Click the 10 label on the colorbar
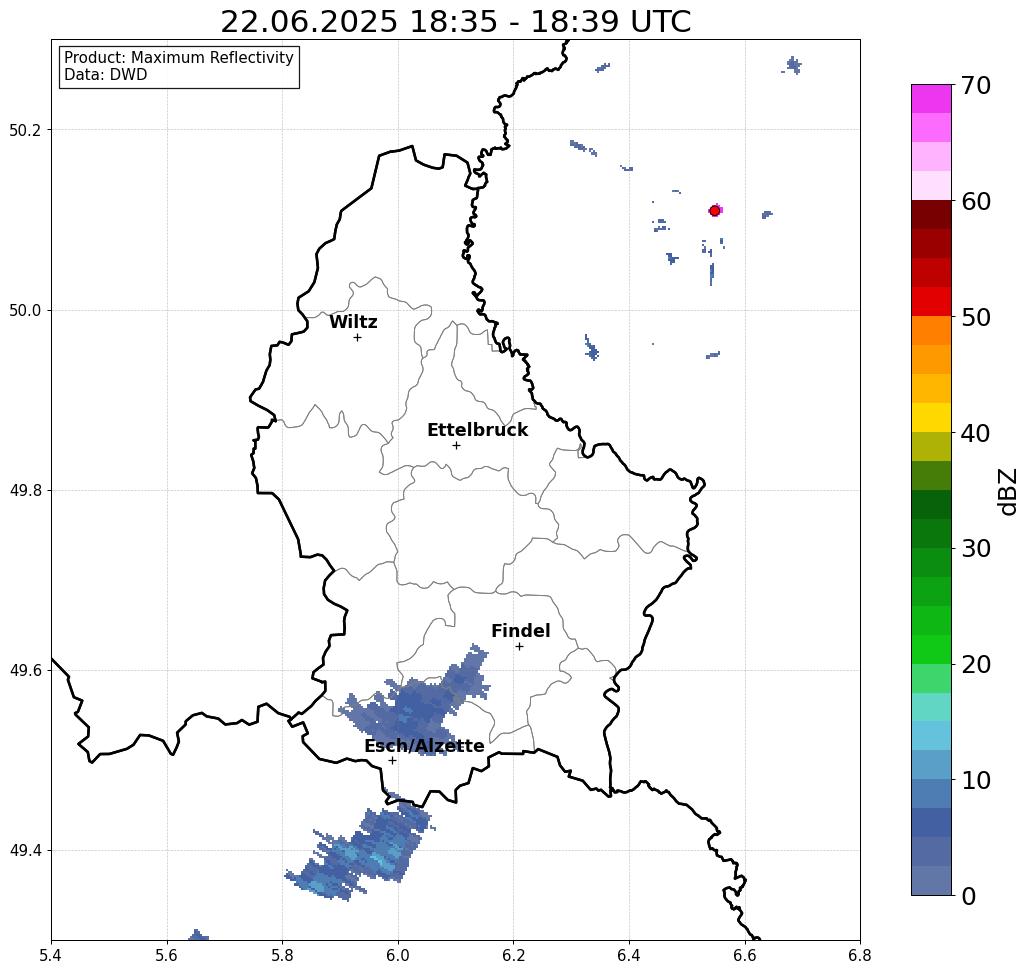1029x973 pixels. point(976,780)
